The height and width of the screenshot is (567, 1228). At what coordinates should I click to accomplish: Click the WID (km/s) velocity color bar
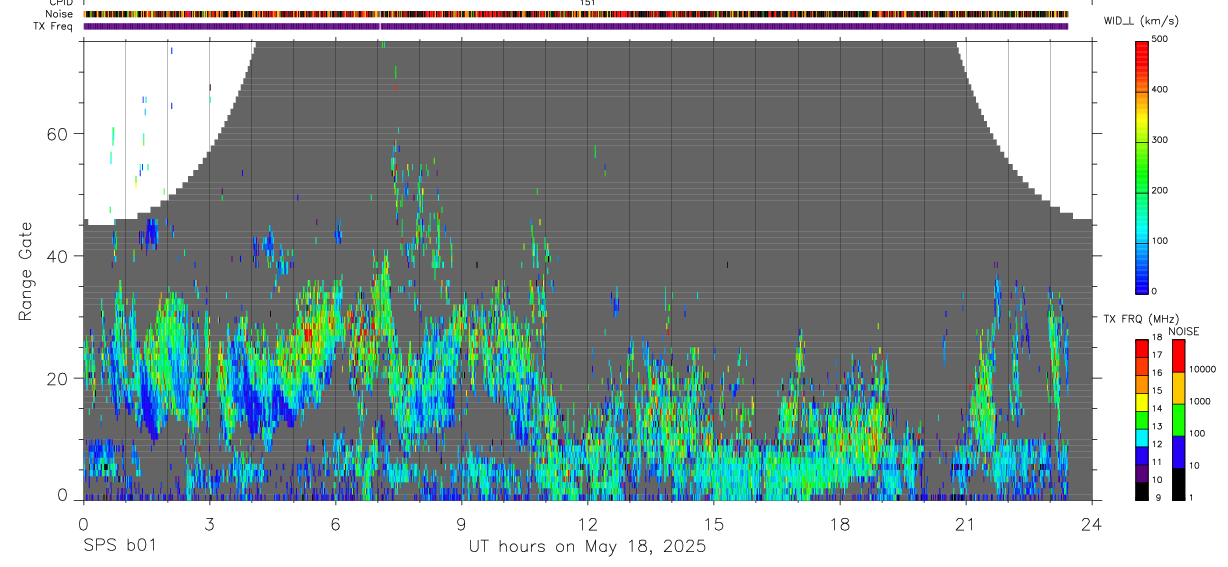pos(1143,166)
